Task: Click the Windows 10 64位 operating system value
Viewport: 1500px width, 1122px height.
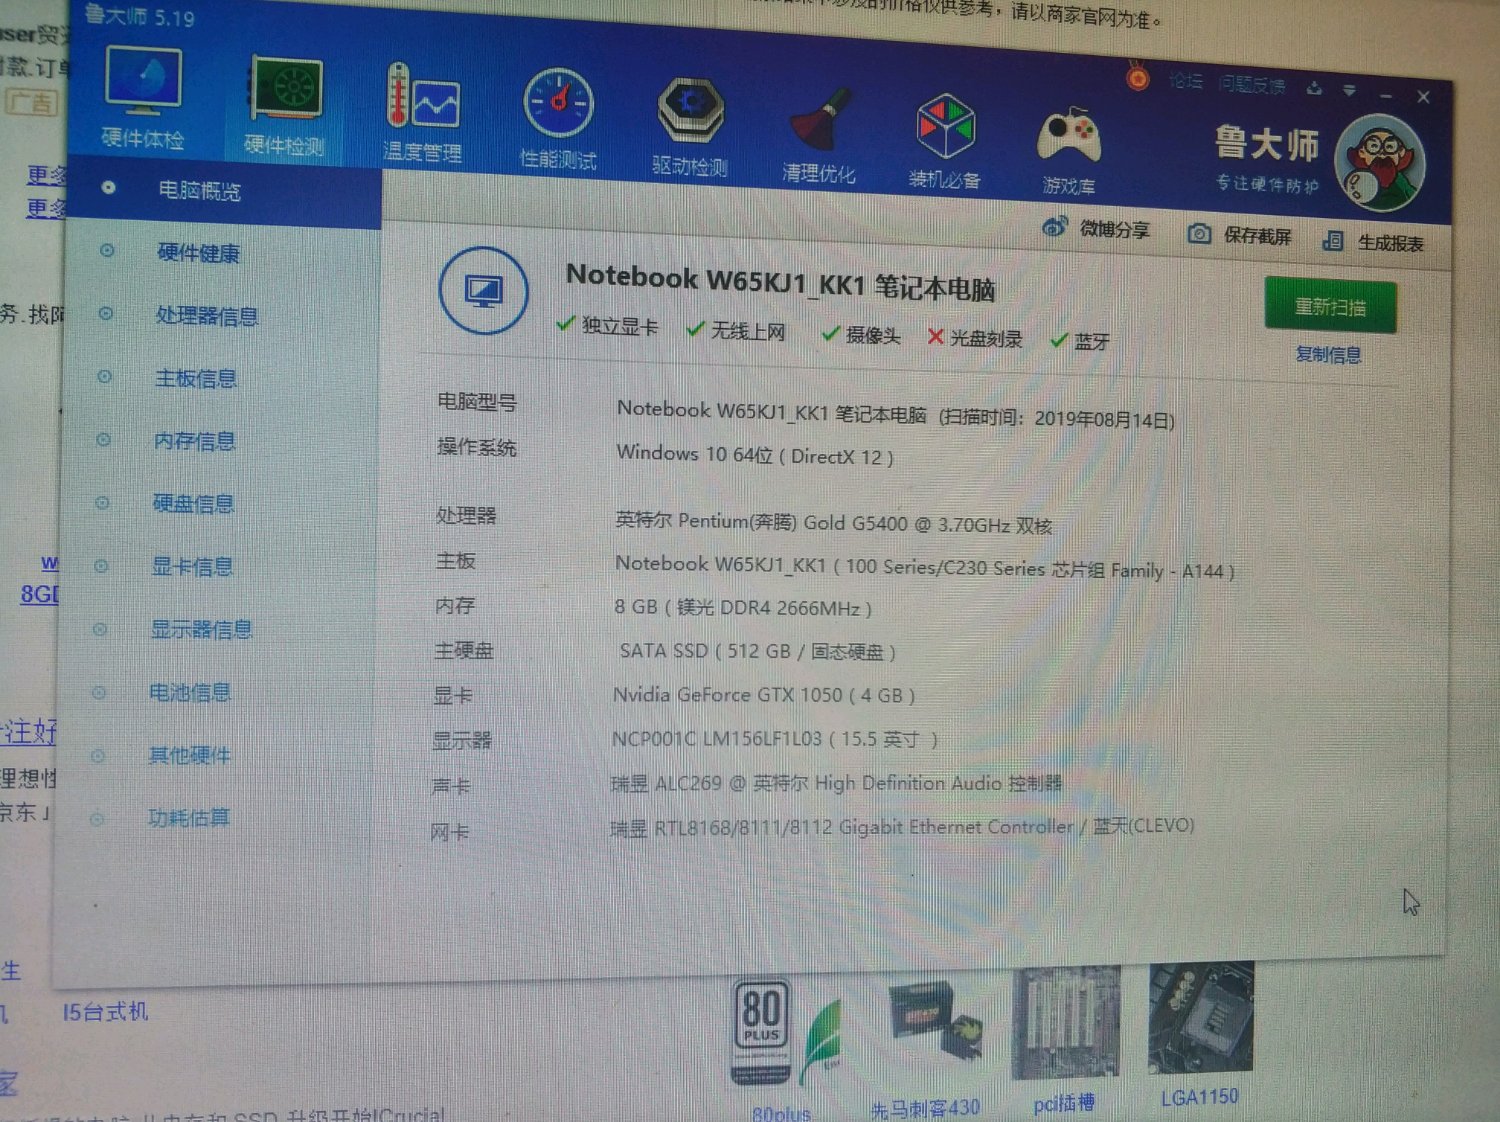Action: tap(755, 455)
